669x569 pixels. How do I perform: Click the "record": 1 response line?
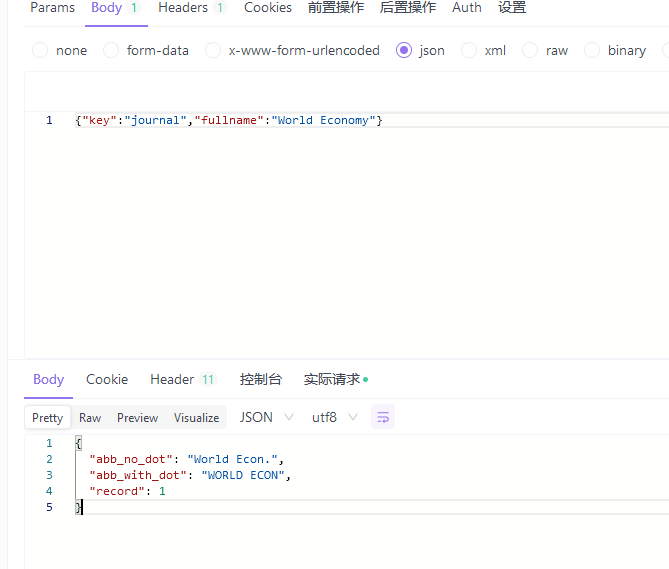point(127,491)
